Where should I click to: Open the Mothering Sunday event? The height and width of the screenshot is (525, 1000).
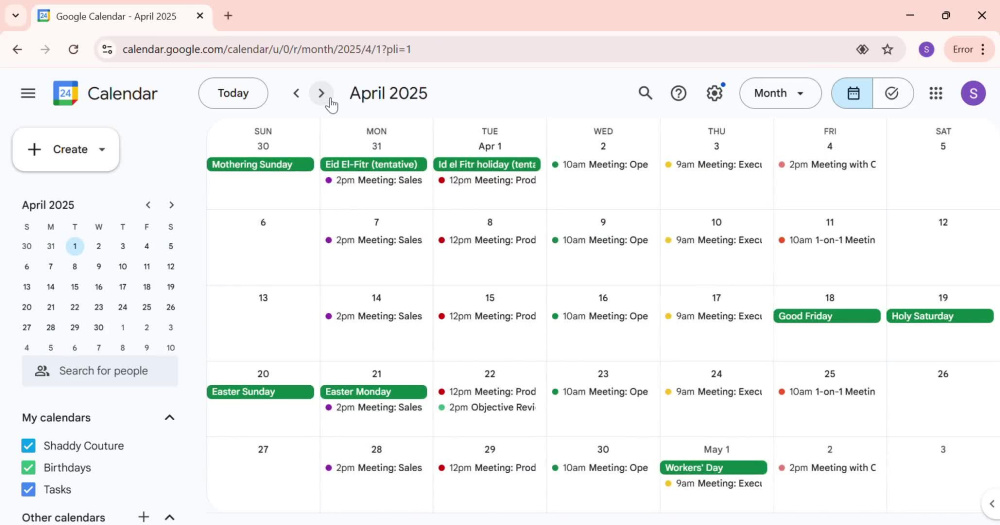click(260, 165)
